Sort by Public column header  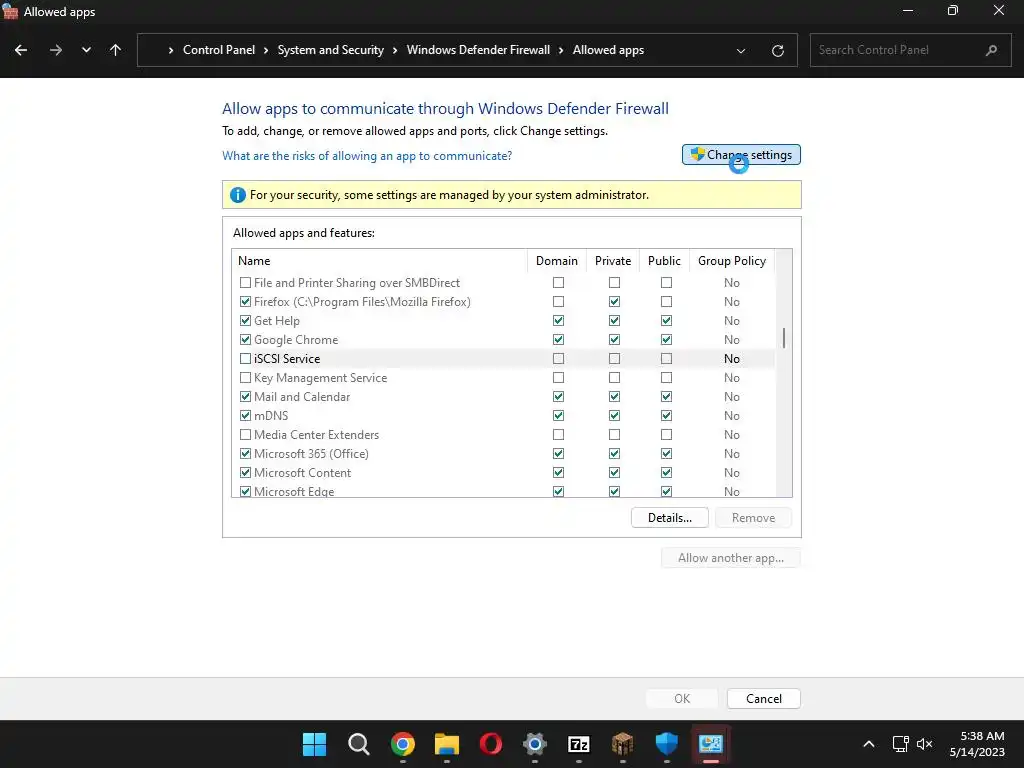[x=664, y=261]
